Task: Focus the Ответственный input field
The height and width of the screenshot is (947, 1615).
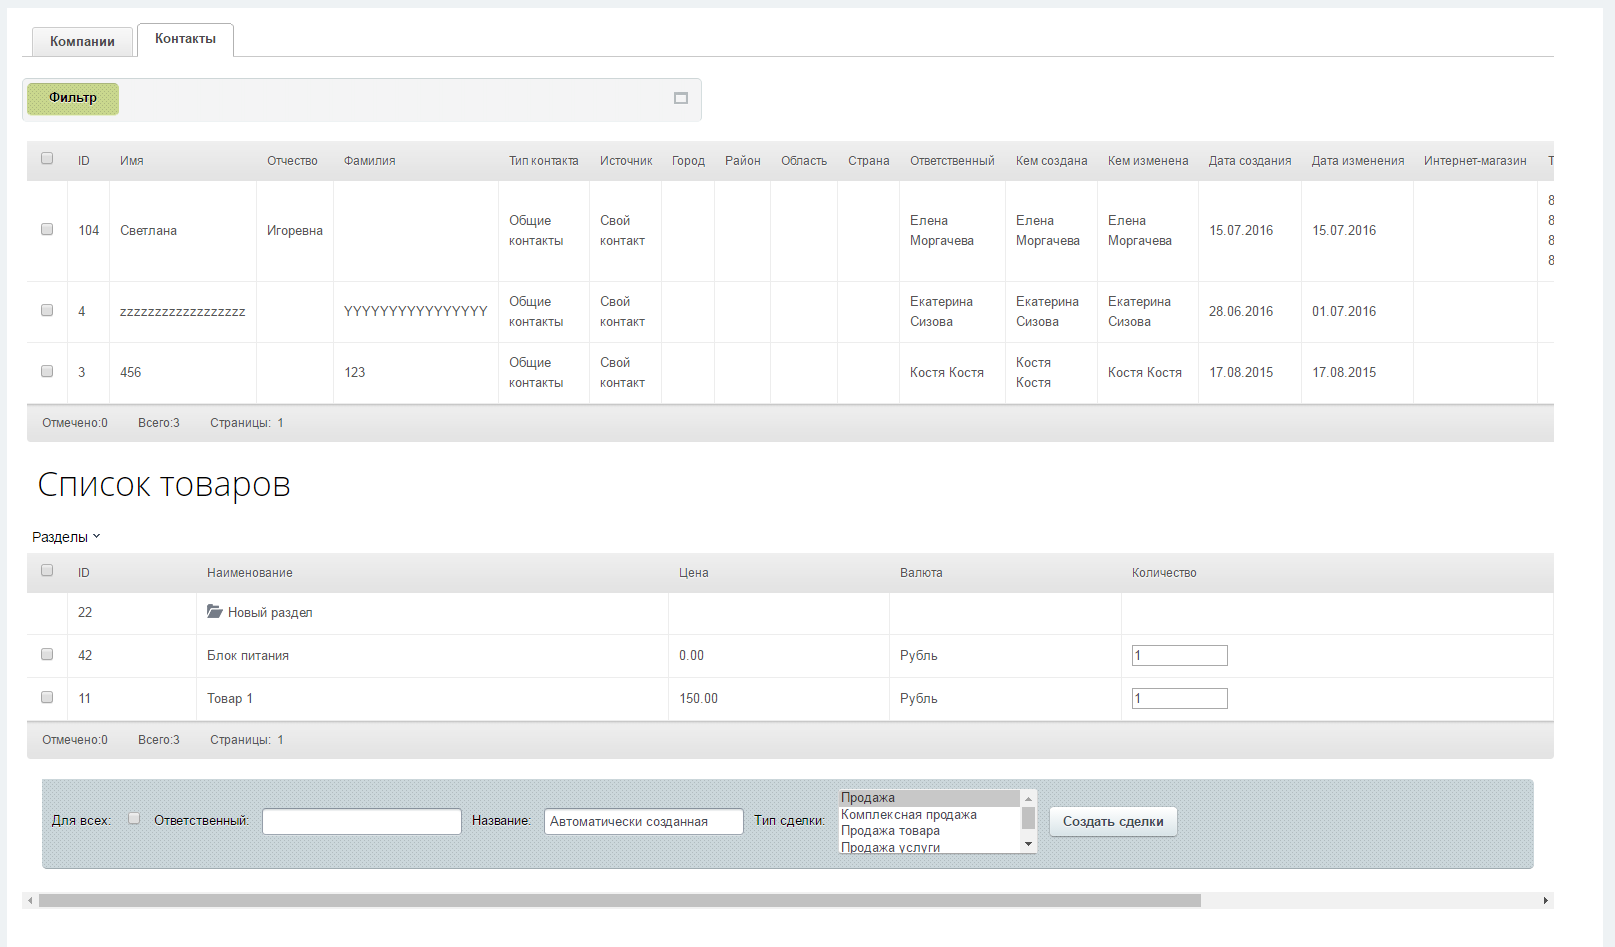Action: [x=361, y=821]
